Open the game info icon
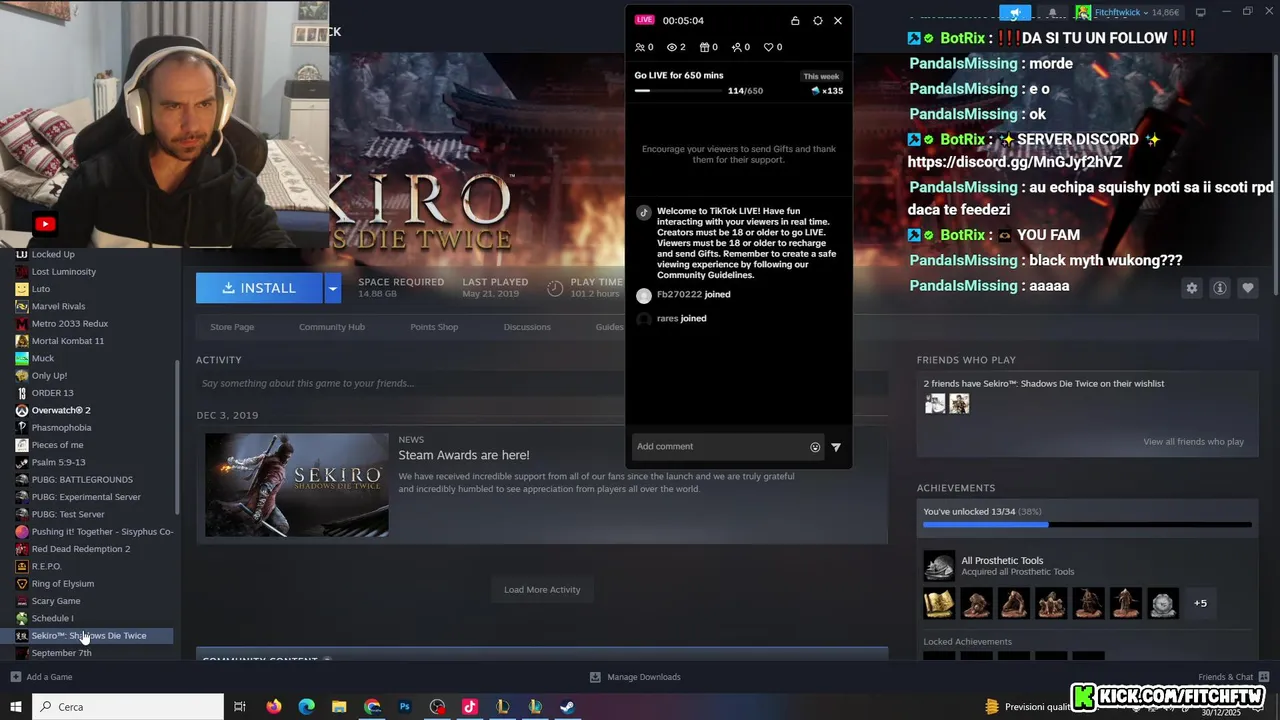 tap(1219, 288)
